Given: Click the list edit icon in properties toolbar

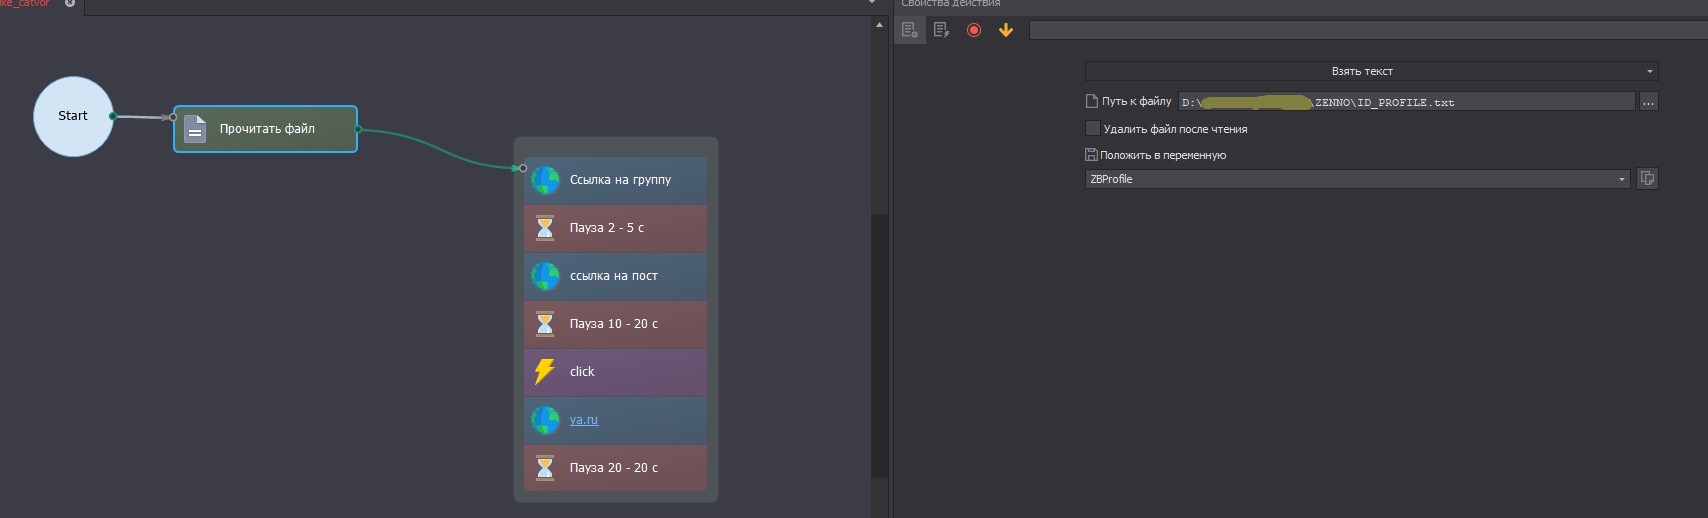Looking at the screenshot, I should click(941, 30).
